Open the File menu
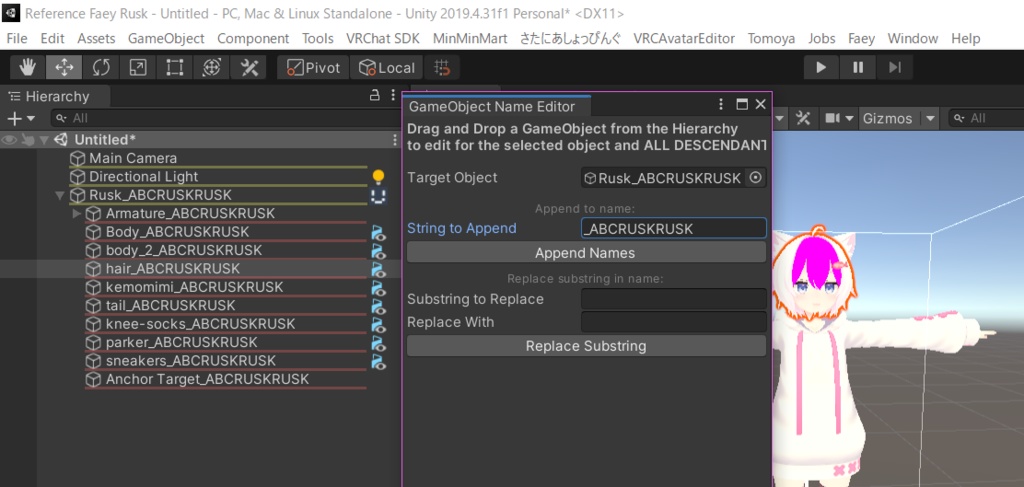 (x=17, y=39)
